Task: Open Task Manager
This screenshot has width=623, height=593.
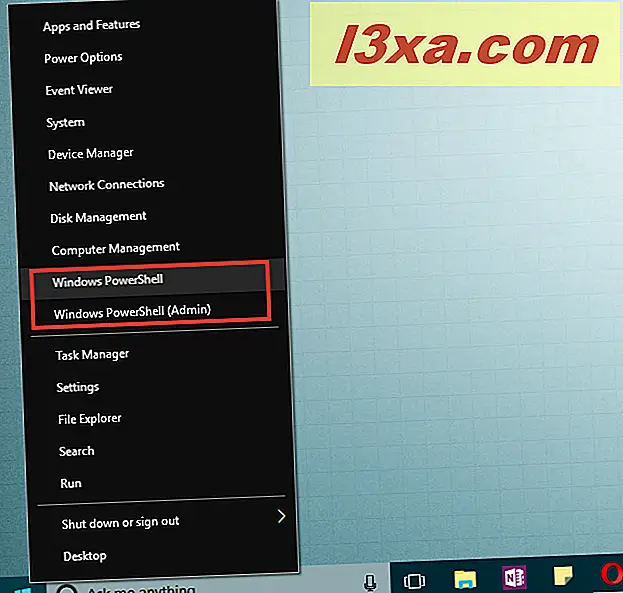Action: pyautogui.click(x=92, y=355)
